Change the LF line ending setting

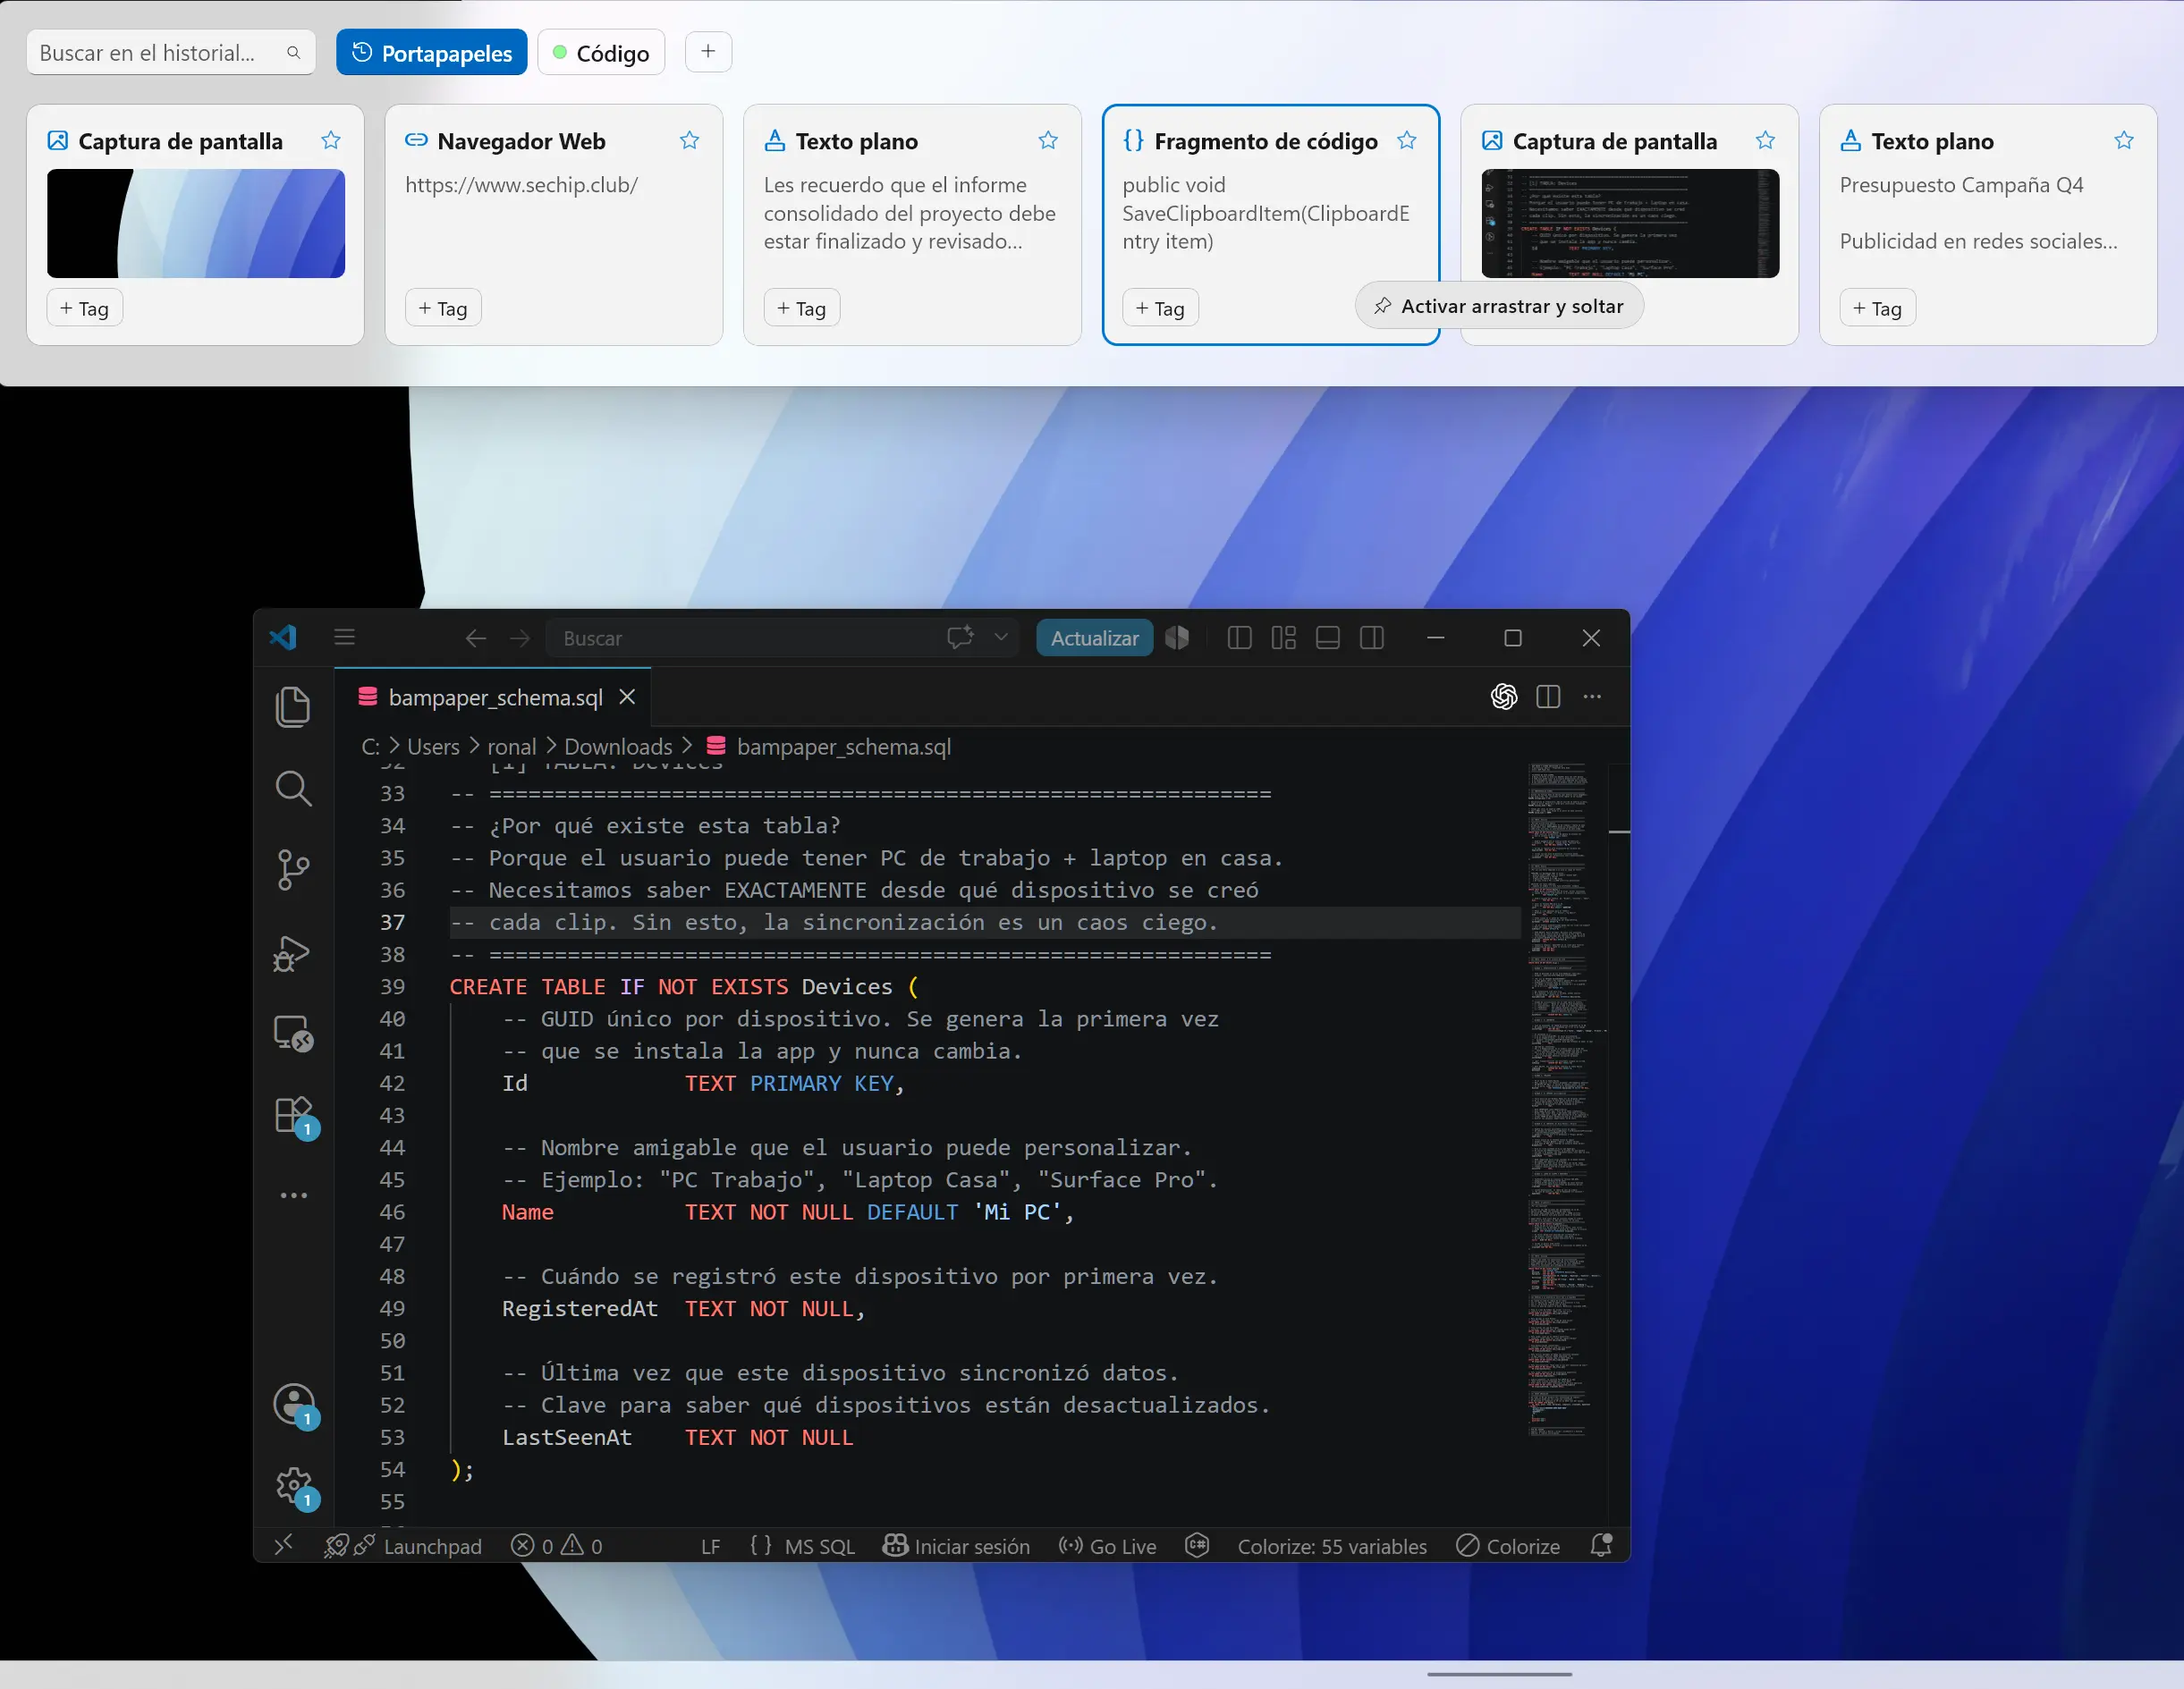tap(710, 1546)
